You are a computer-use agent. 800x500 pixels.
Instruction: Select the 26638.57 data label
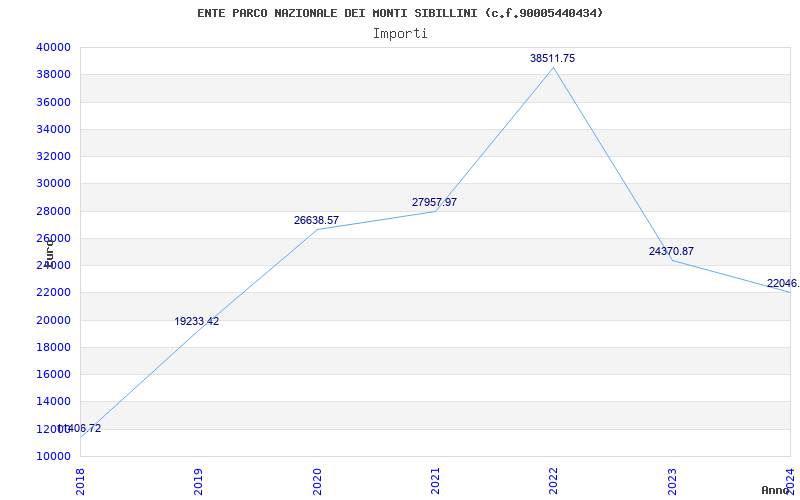click(x=316, y=220)
